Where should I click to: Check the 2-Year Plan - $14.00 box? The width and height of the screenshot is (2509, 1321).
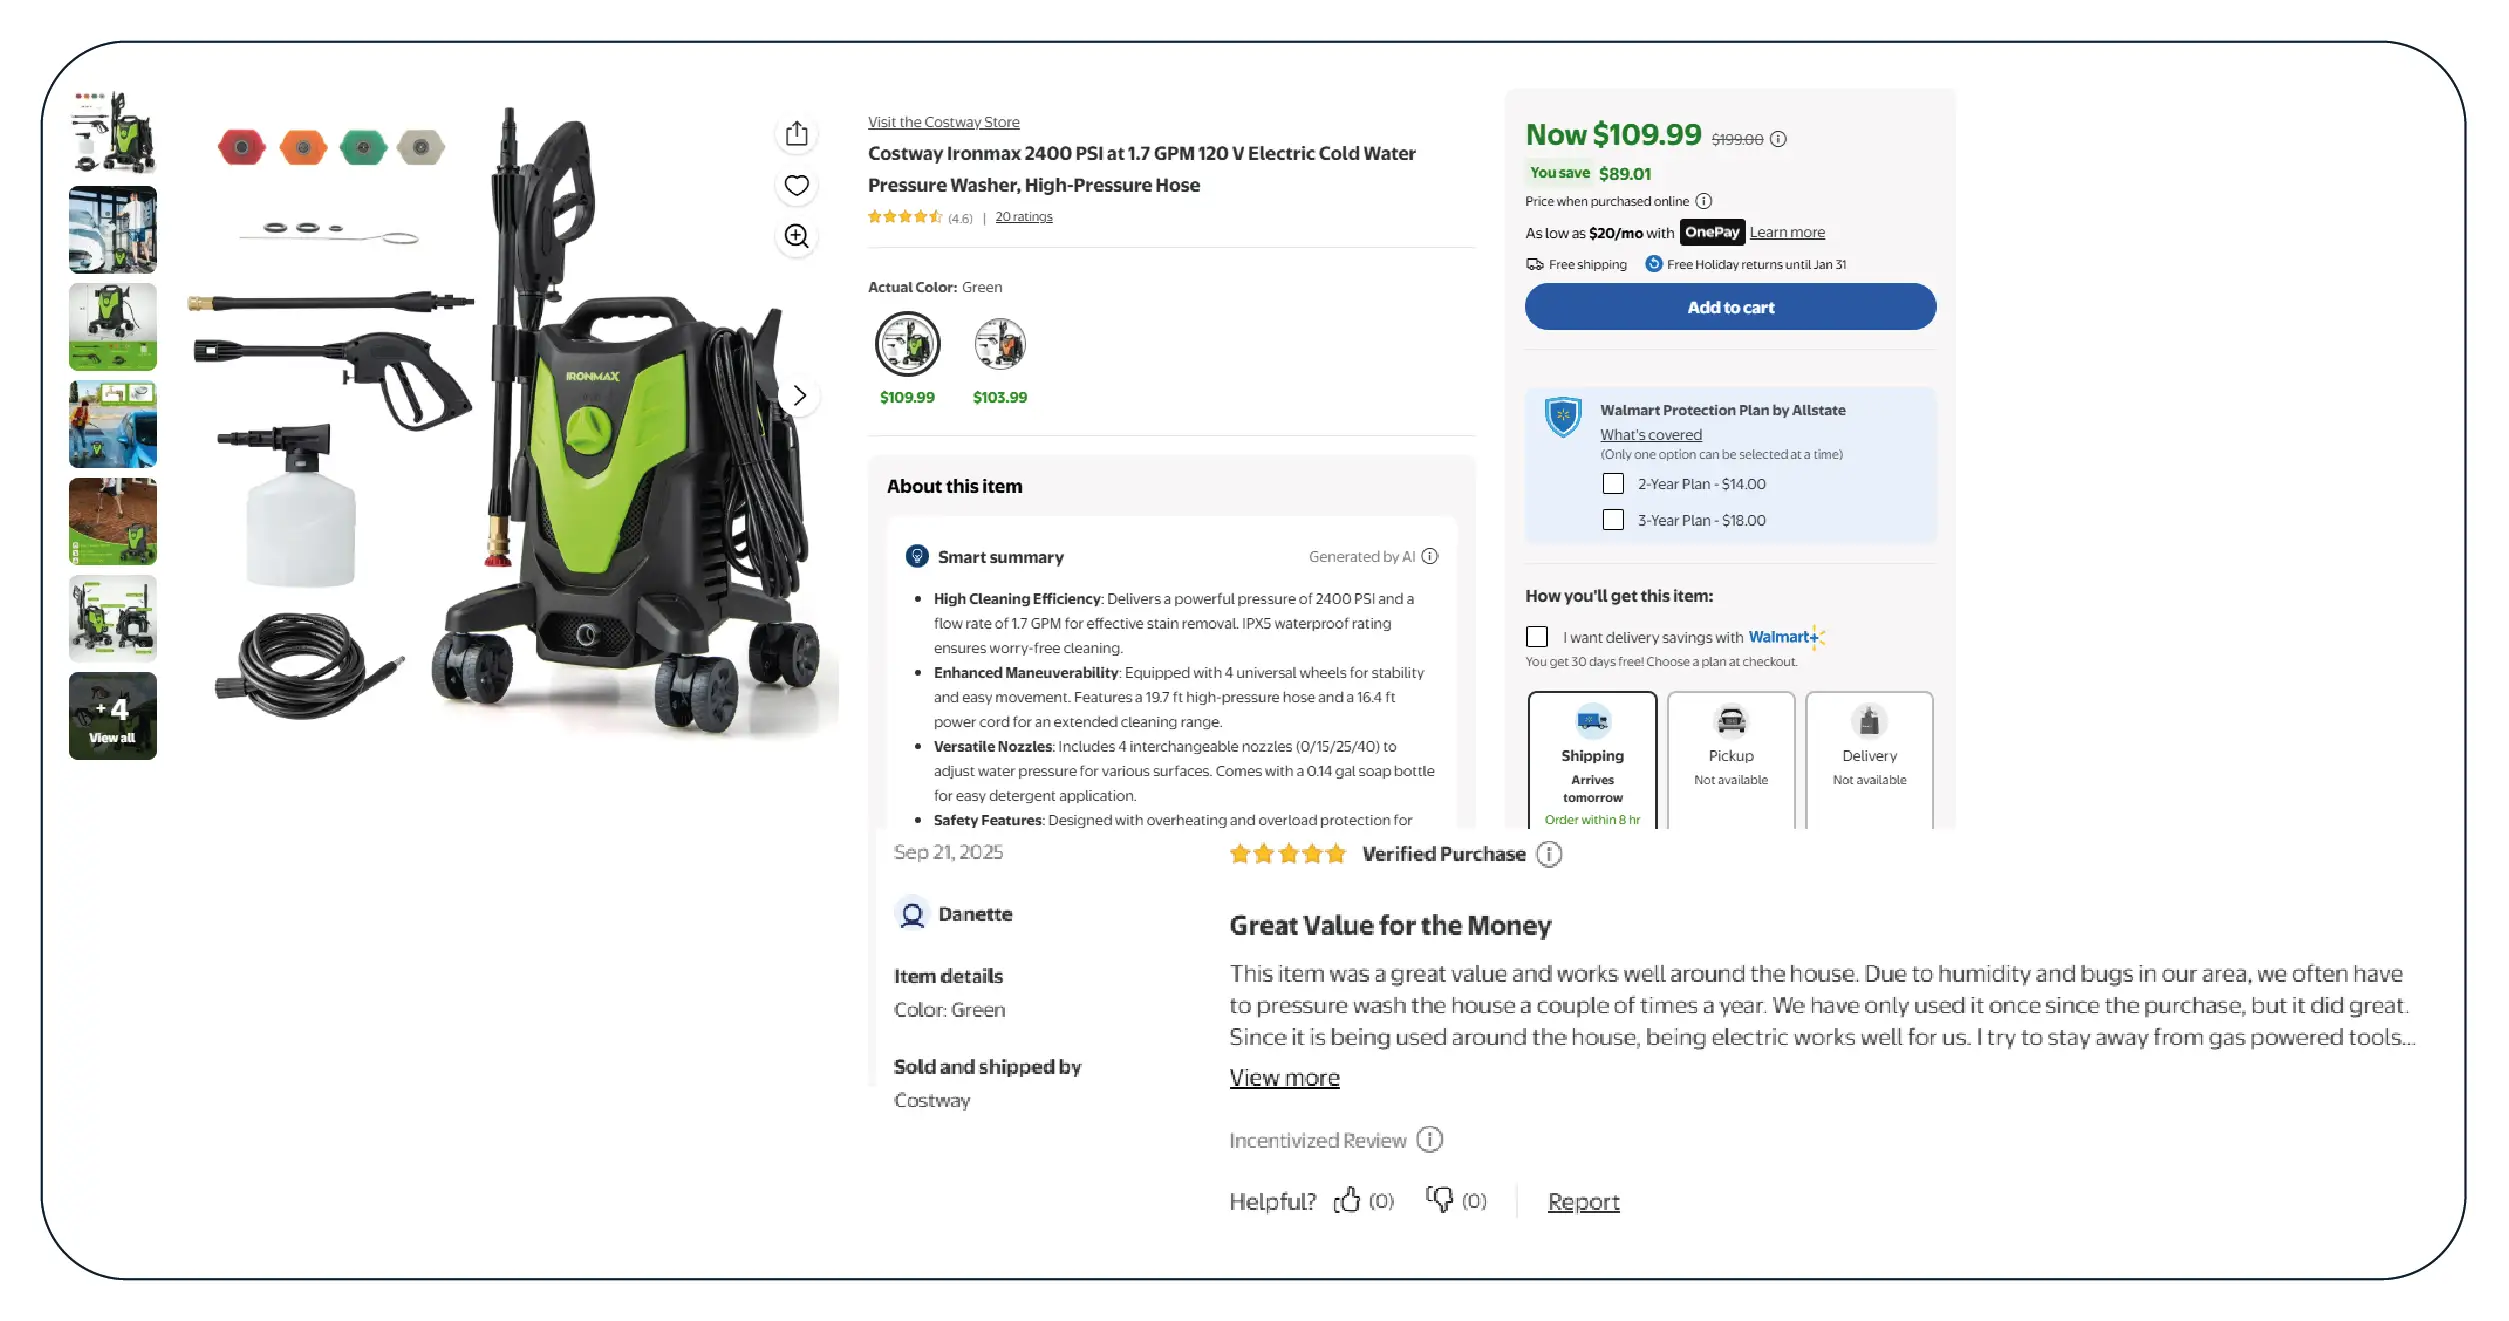click(1613, 484)
